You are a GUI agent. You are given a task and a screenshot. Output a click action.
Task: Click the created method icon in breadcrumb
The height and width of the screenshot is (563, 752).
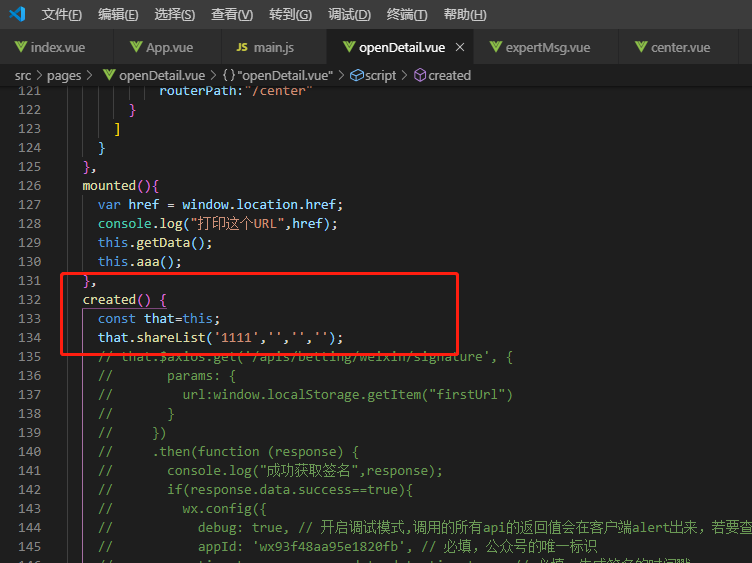pyautogui.click(x=420, y=75)
